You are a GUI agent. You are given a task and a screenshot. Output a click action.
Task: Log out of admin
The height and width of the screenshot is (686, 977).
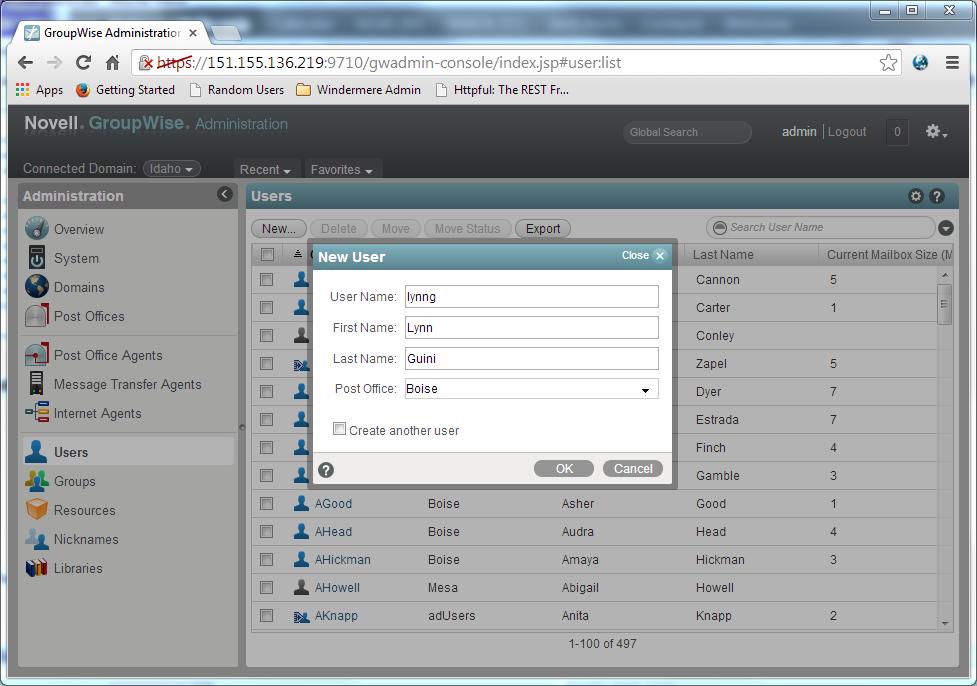click(x=847, y=131)
